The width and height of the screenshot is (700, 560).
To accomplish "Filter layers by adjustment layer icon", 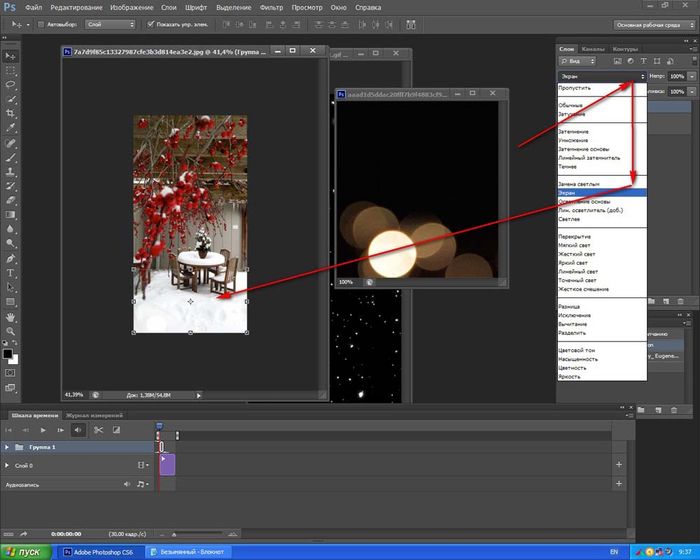I will coord(630,61).
